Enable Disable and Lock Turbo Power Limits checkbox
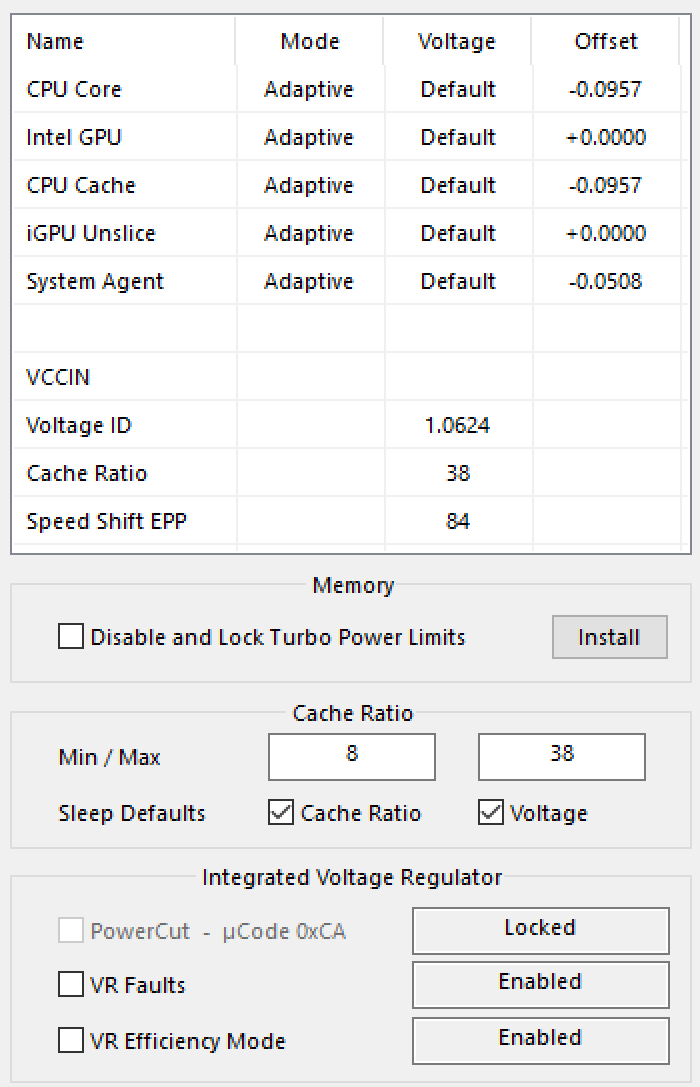The image size is (700, 1087). tap(71, 637)
